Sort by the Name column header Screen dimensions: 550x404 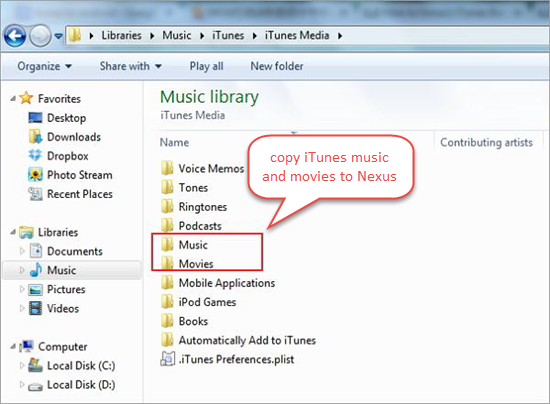pyautogui.click(x=174, y=142)
